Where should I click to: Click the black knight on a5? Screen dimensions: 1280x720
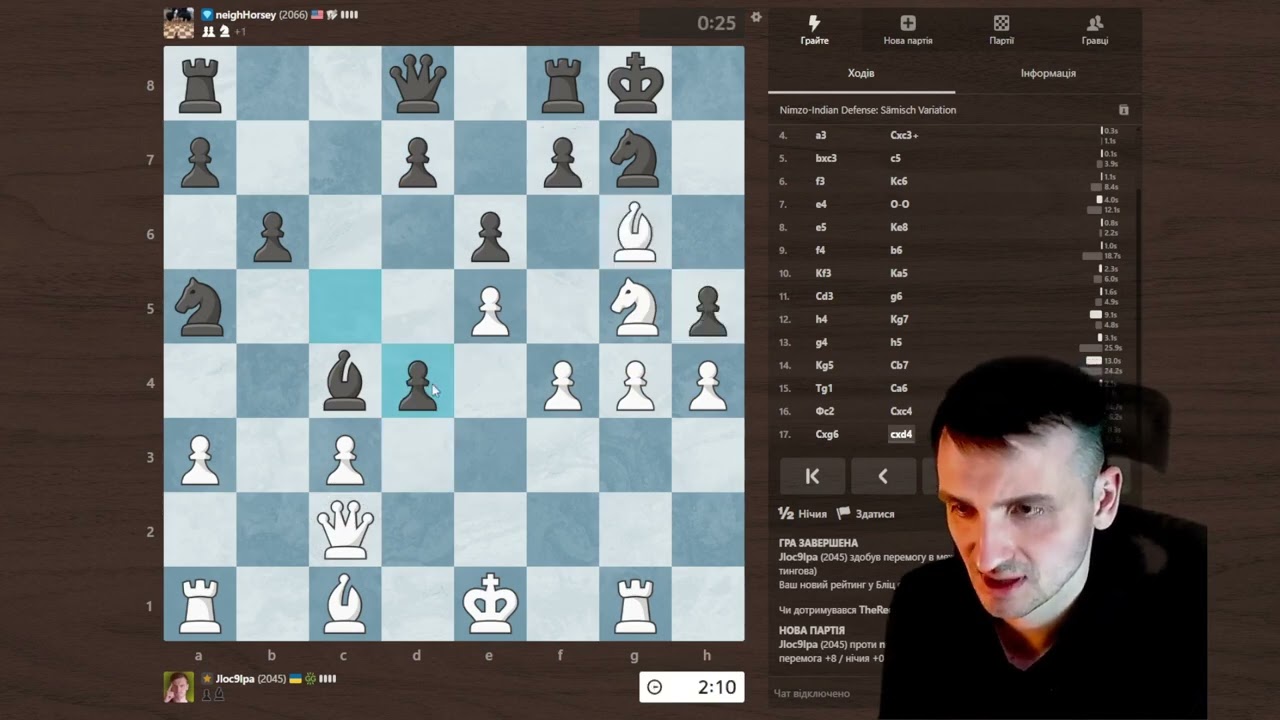click(200, 308)
